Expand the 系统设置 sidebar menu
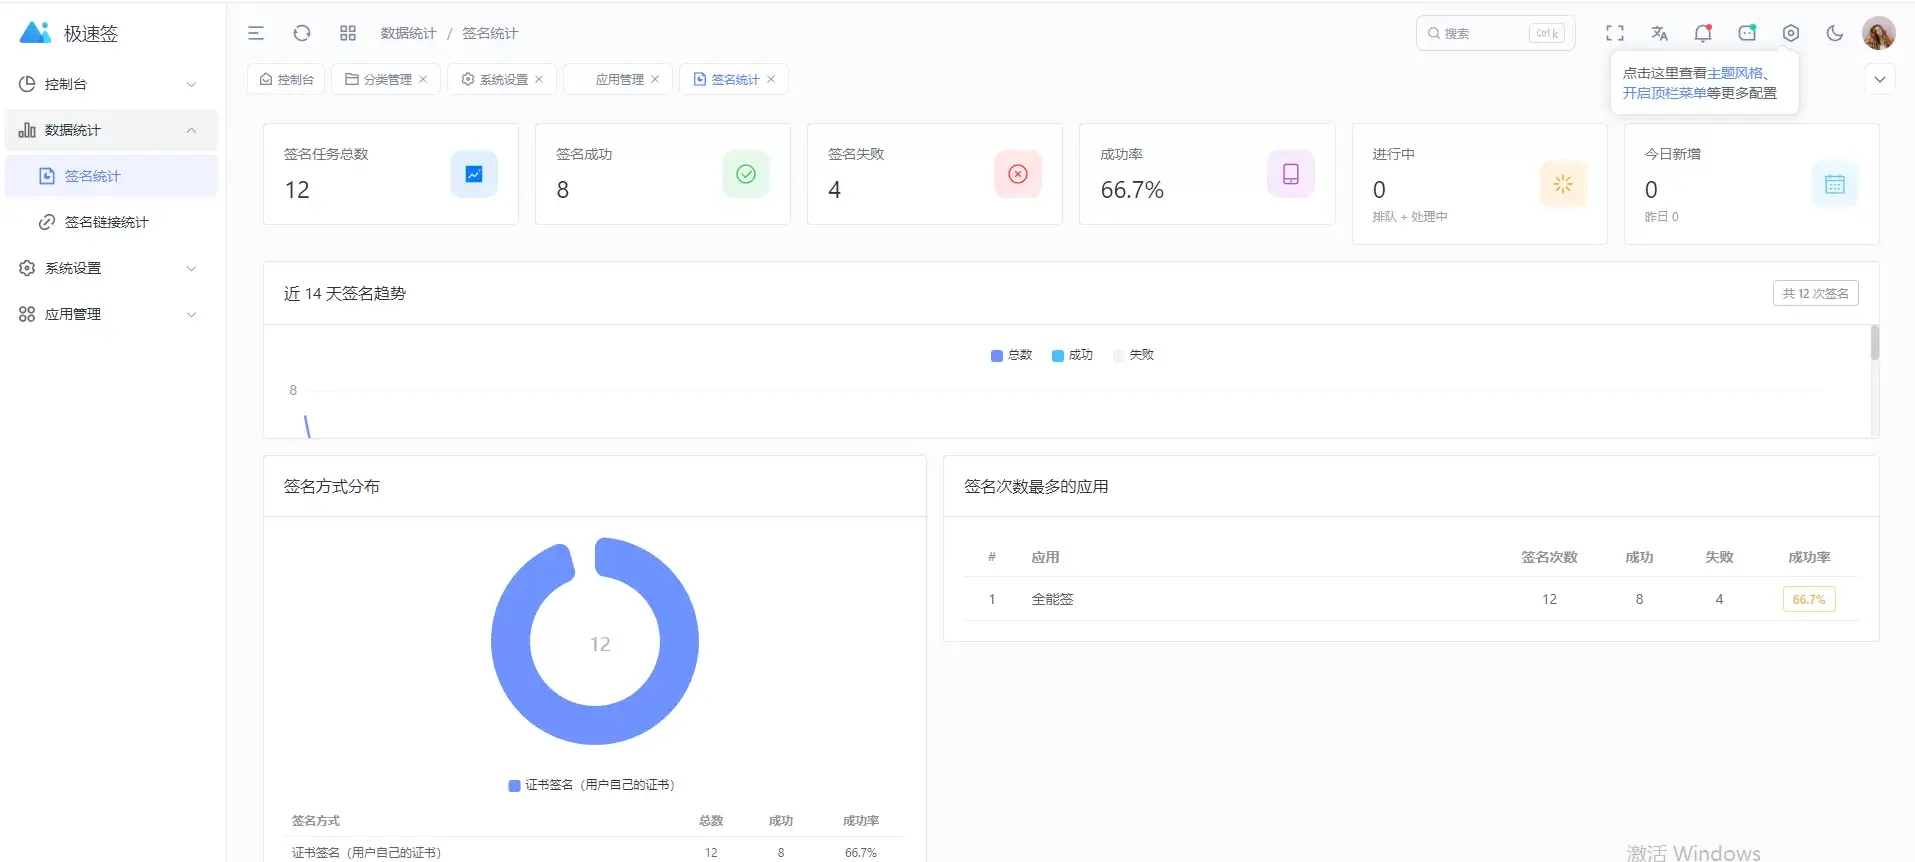The image size is (1915, 862). coord(111,268)
